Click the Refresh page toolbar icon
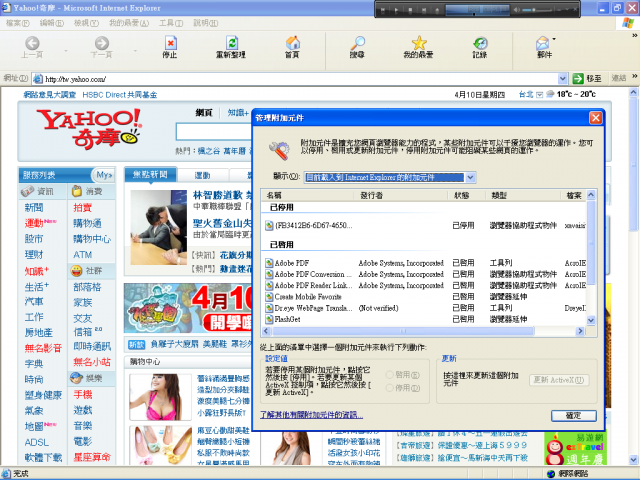 [x=231, y=42]
